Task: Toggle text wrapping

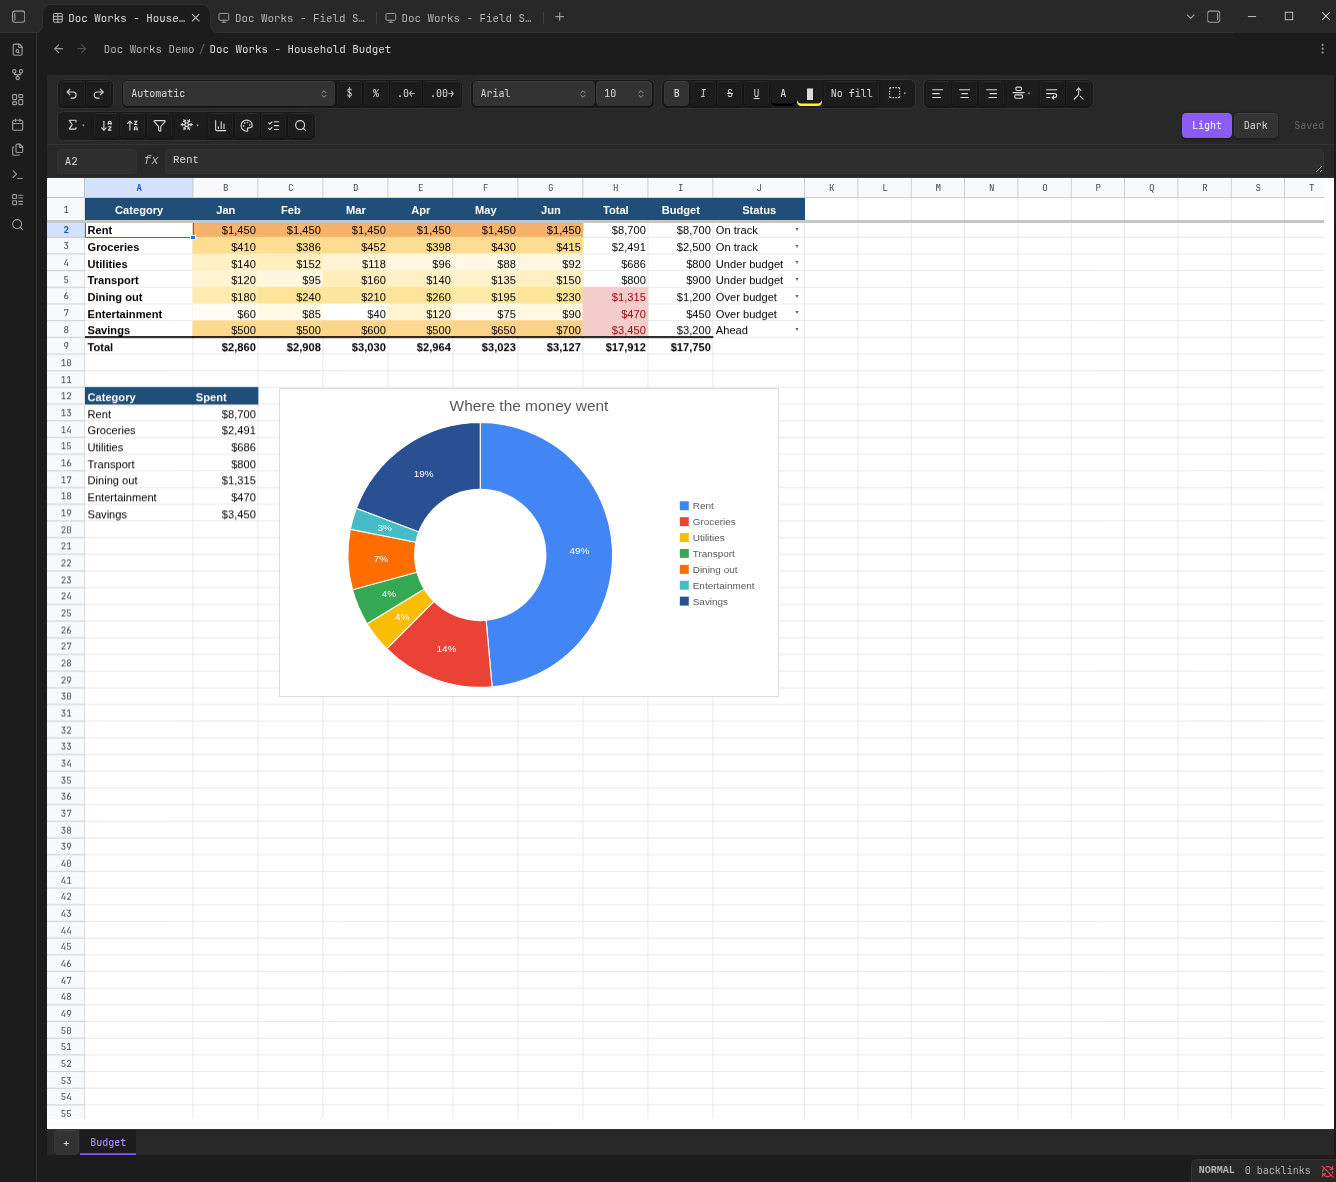Action: 1052,94
